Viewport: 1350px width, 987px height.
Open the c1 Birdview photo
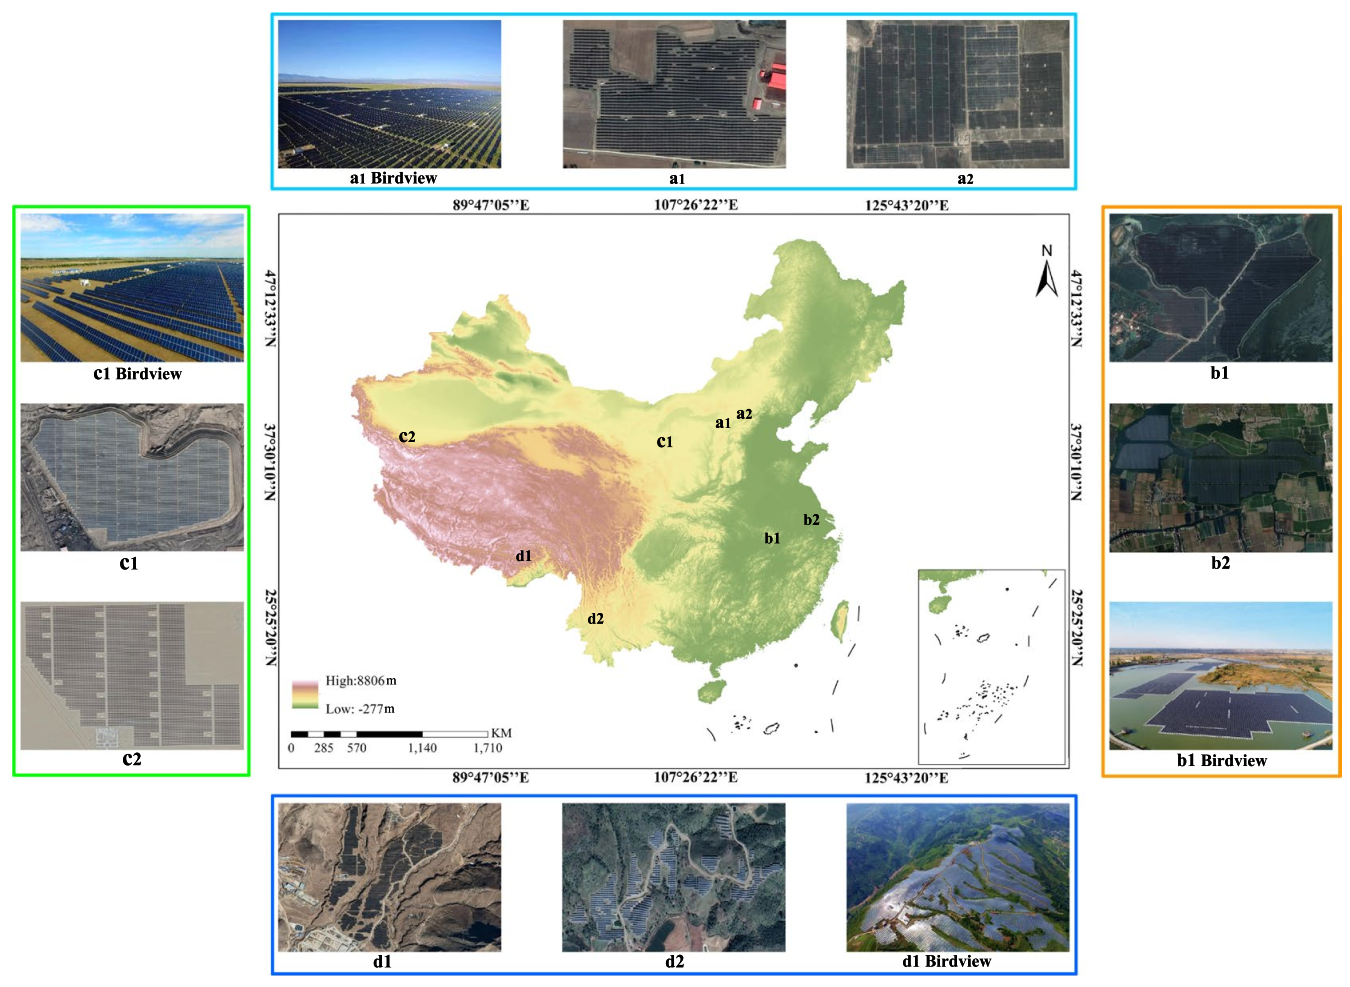point(132,288)
